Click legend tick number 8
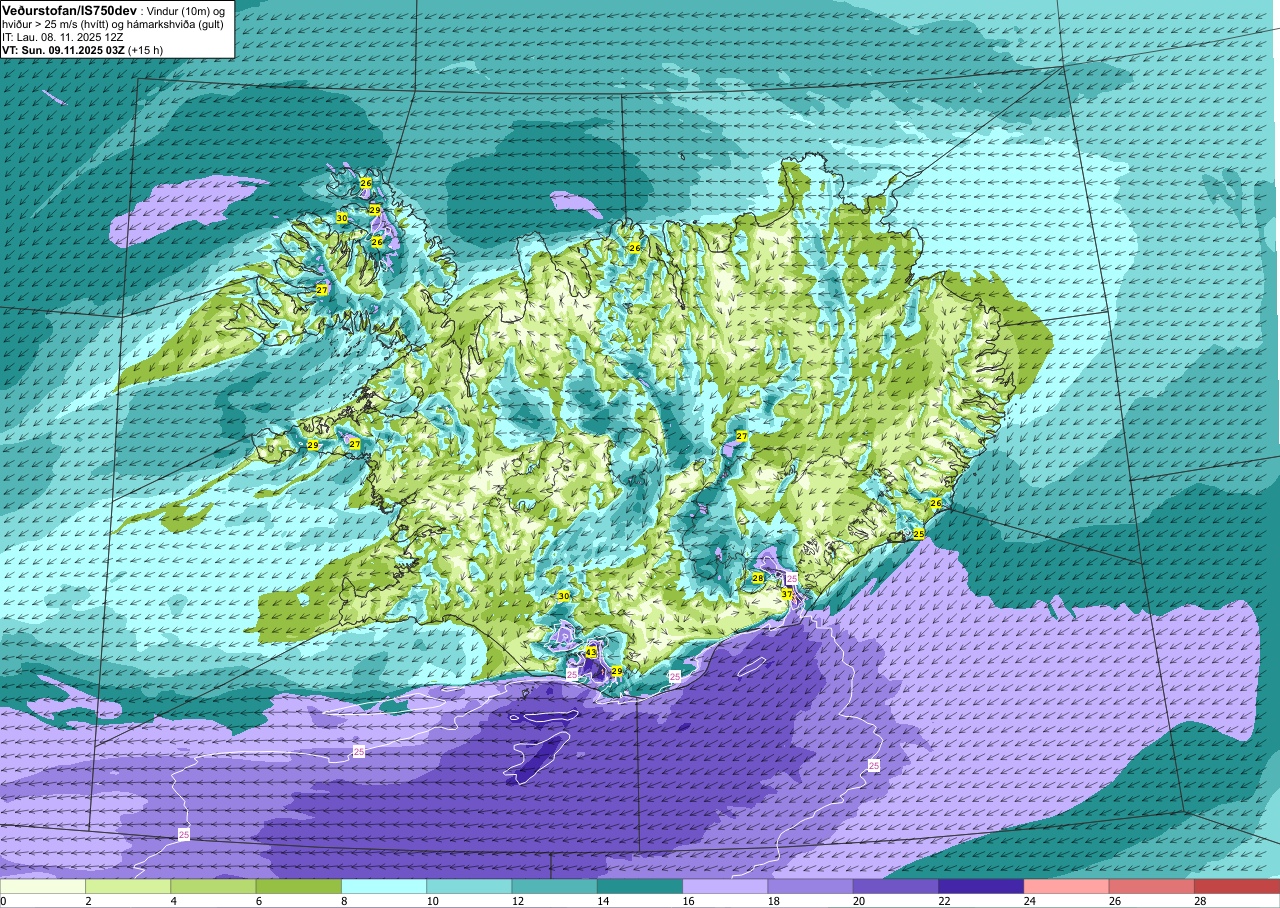This screenshot has width=1280, height=908. click(342, 901)
